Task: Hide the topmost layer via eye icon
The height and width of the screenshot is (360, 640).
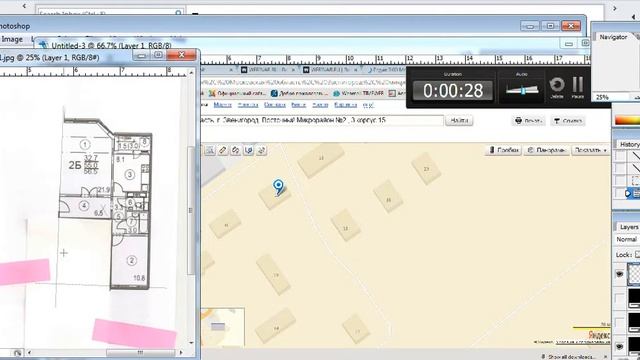Action: point(620,273)
